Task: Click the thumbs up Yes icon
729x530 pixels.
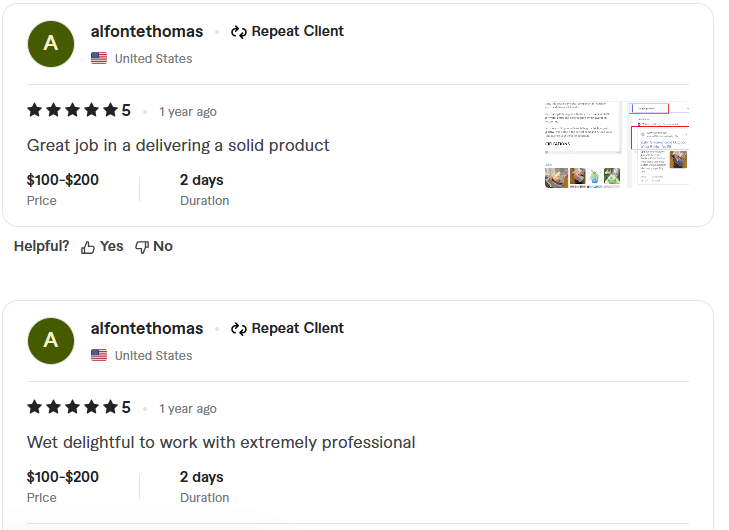Action: pos(88,247)
